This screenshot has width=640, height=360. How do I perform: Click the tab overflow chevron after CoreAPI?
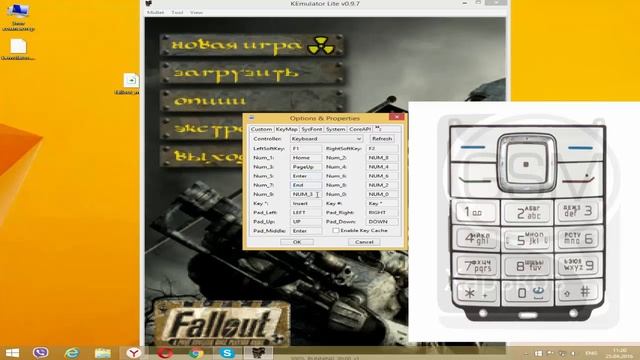pos(378,129)
